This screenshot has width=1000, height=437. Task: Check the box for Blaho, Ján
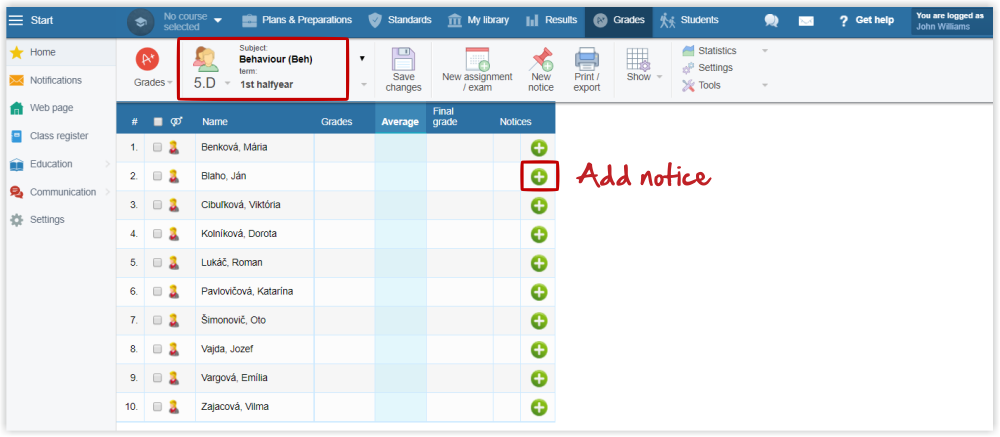click(x=158, y=176)
